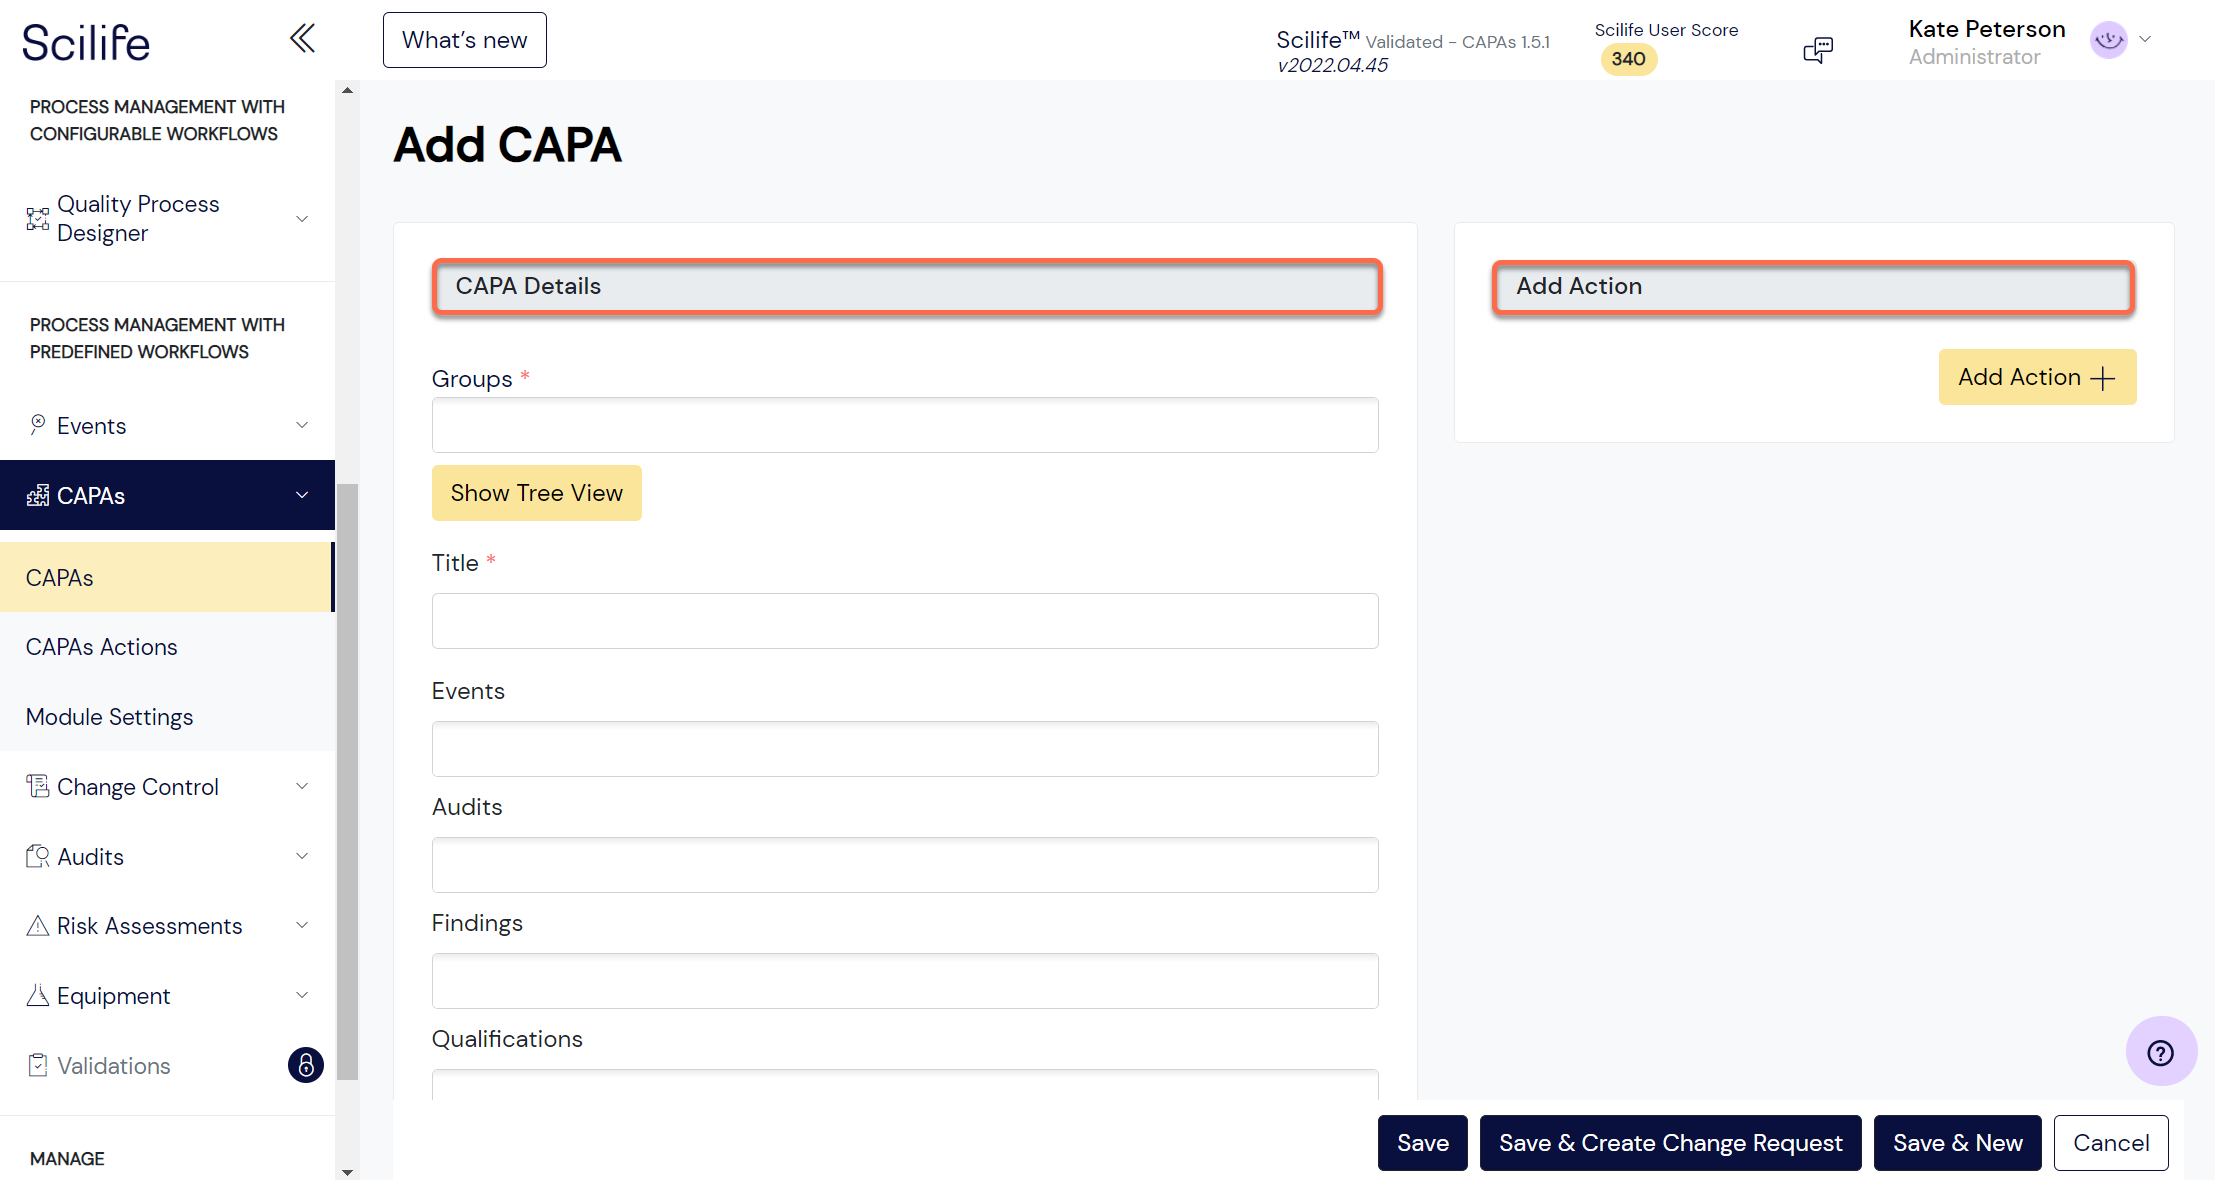Expand the user account dropdown arrow
This screenshot has width=2215, height=1180.
(2146, 40)
